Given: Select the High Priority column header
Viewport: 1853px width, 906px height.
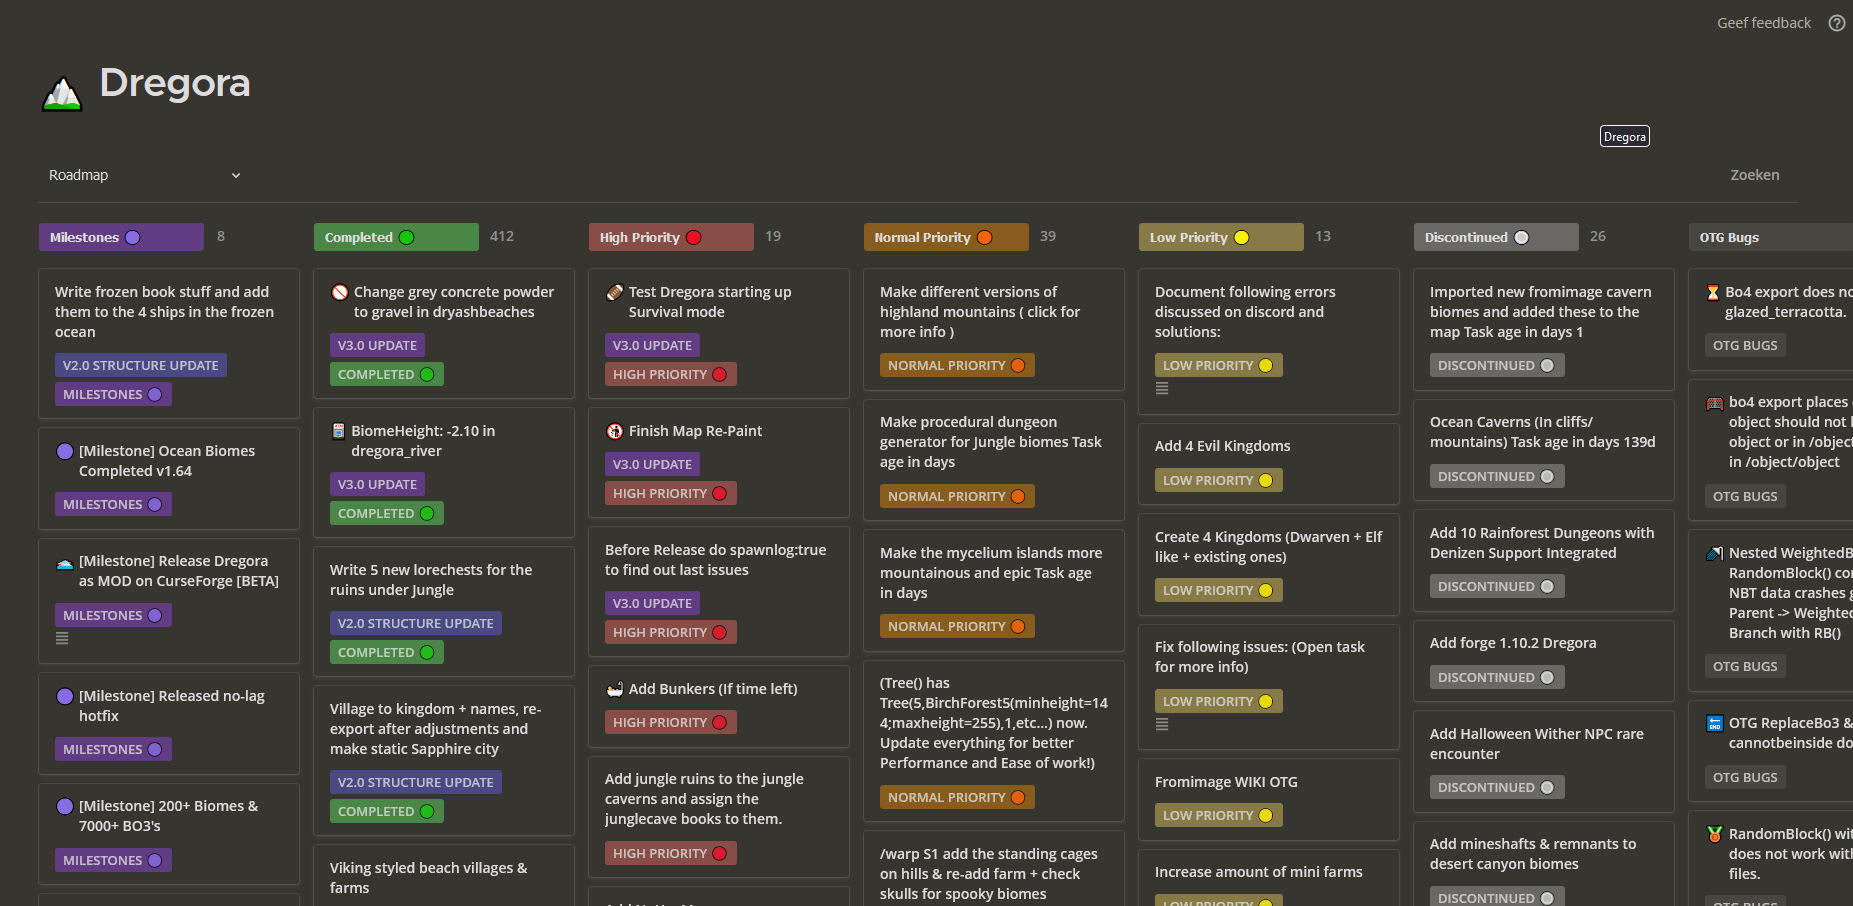Looking at the screenshot, I should click(x=671, y=237).
